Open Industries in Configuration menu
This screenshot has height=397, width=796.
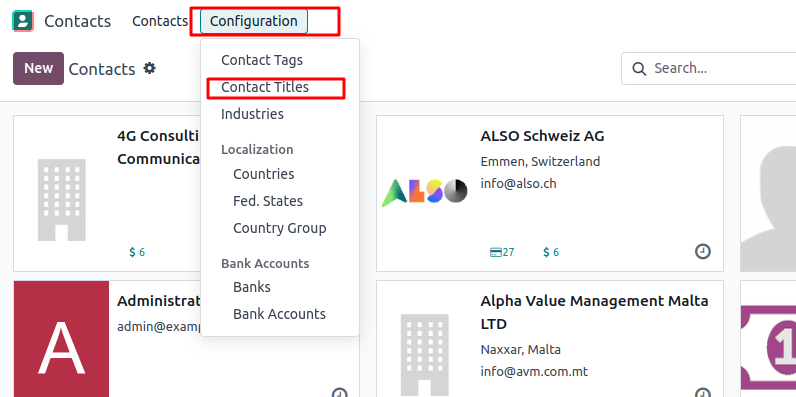tap(252, 114)
